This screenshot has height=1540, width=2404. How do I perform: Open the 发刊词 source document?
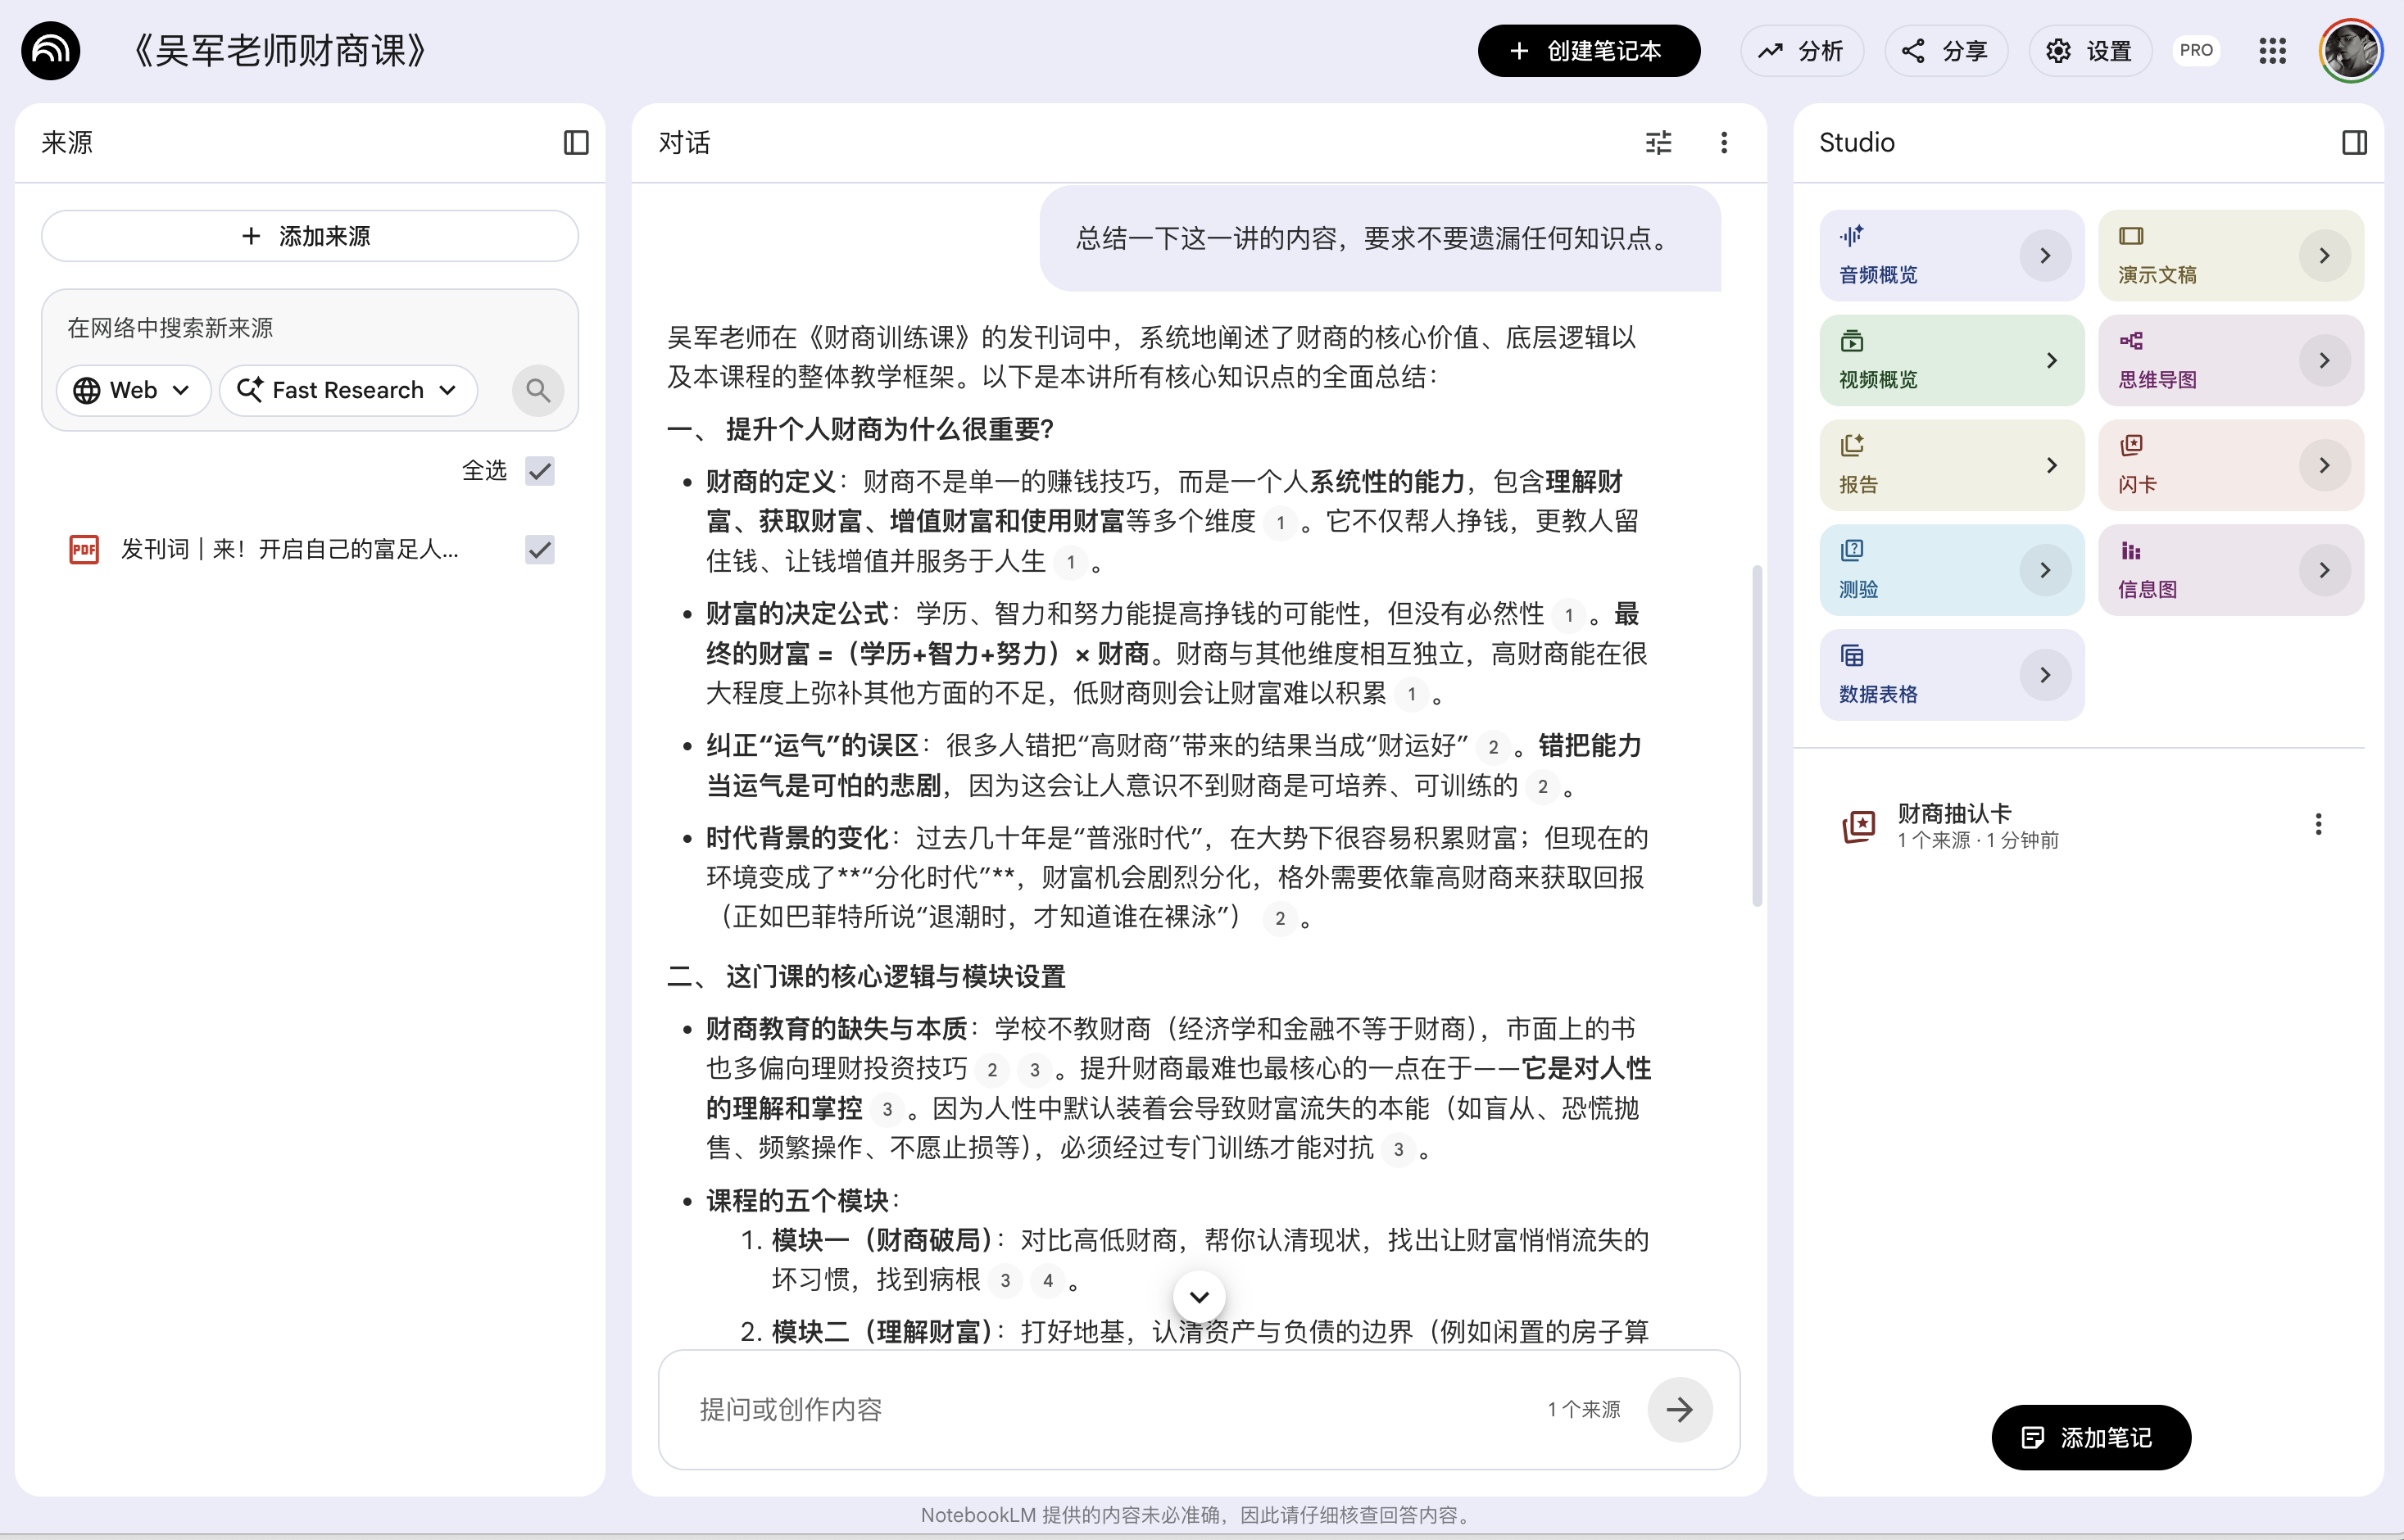coord(290,549)
